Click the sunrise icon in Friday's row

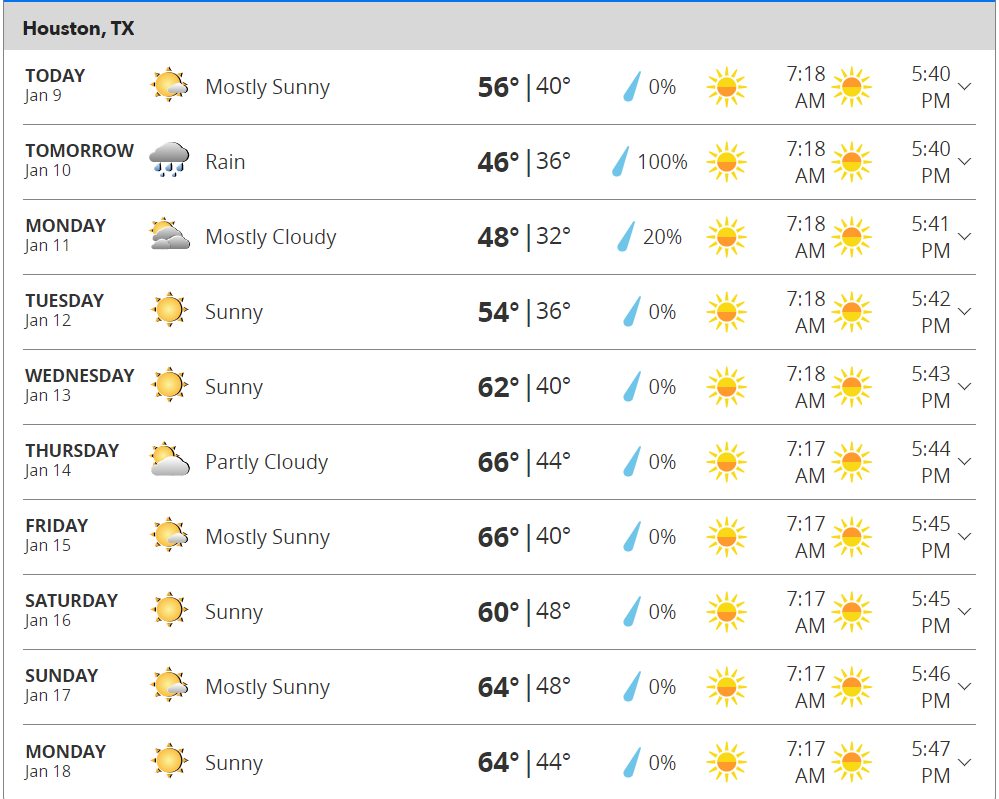tap(727, 537)
